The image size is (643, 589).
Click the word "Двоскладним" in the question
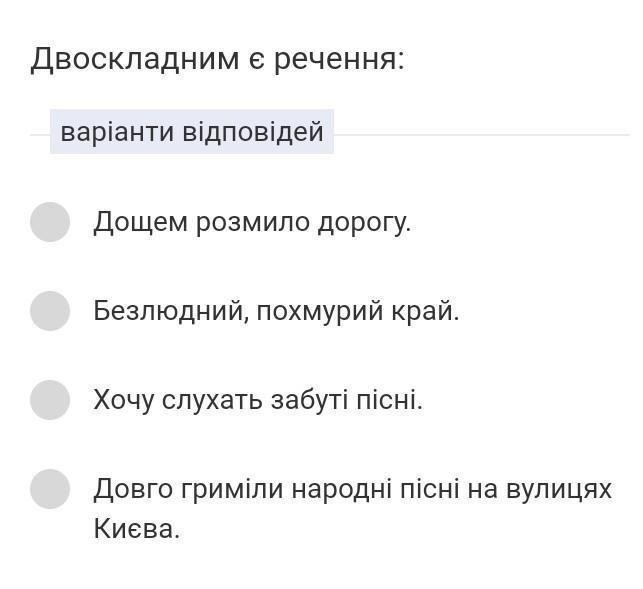coord(135,59)
